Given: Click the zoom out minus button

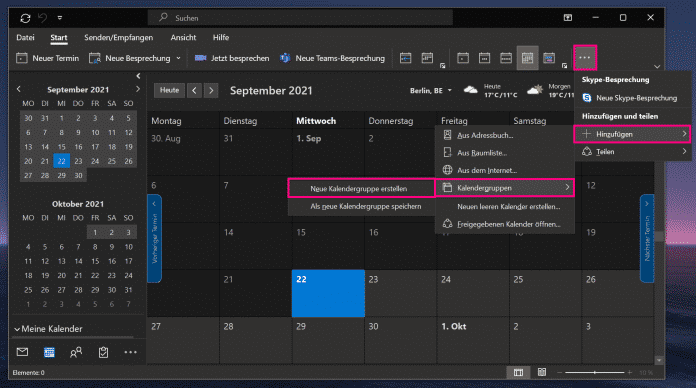Looking at the screenshot, I should pyautogui.click(x=560, y=372).
